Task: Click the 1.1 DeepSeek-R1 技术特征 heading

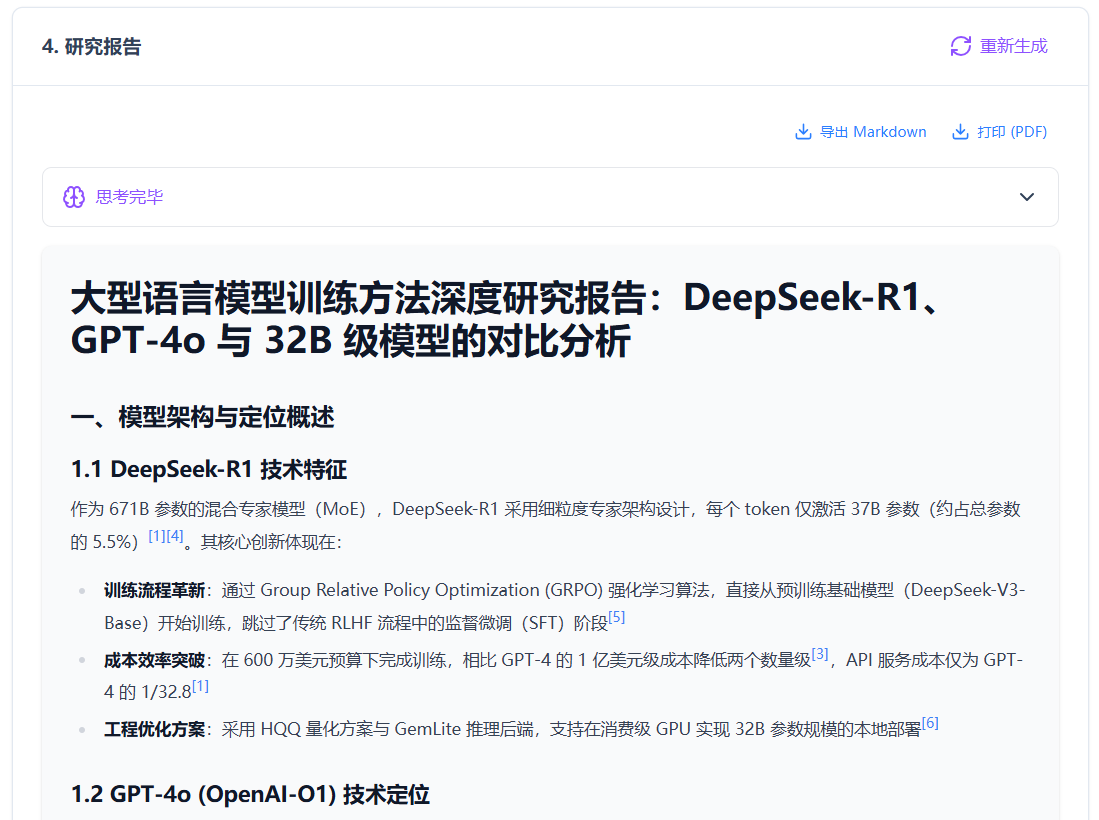Action: 208,469
